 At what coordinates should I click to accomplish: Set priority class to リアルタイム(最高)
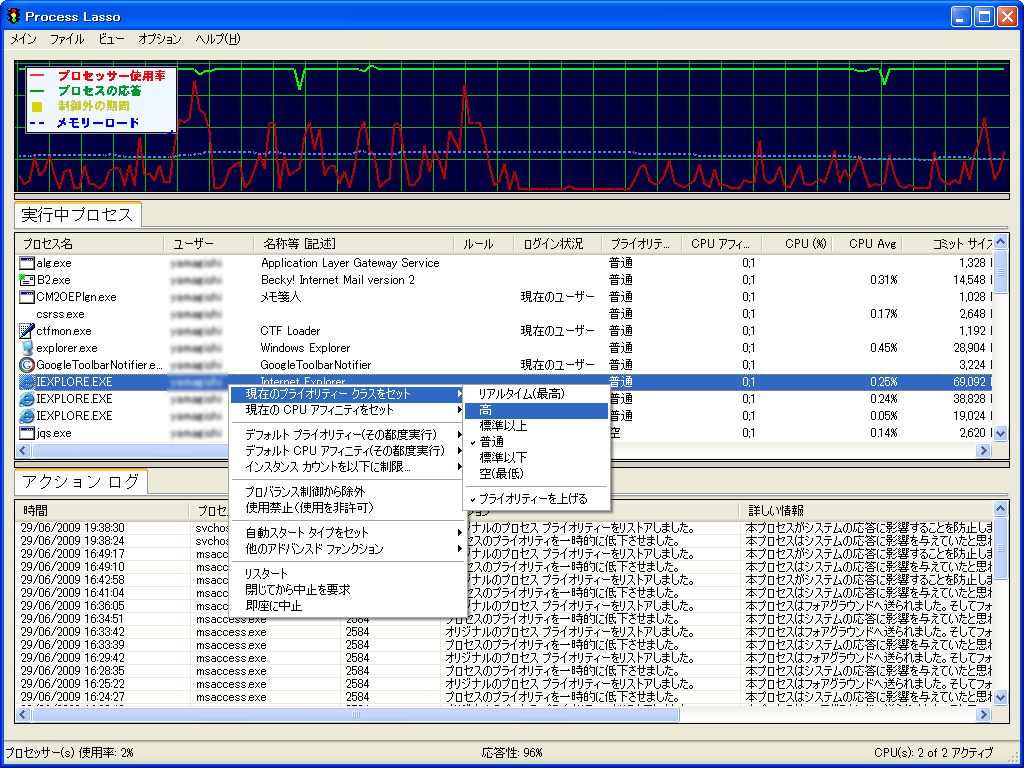pos(536,394)
